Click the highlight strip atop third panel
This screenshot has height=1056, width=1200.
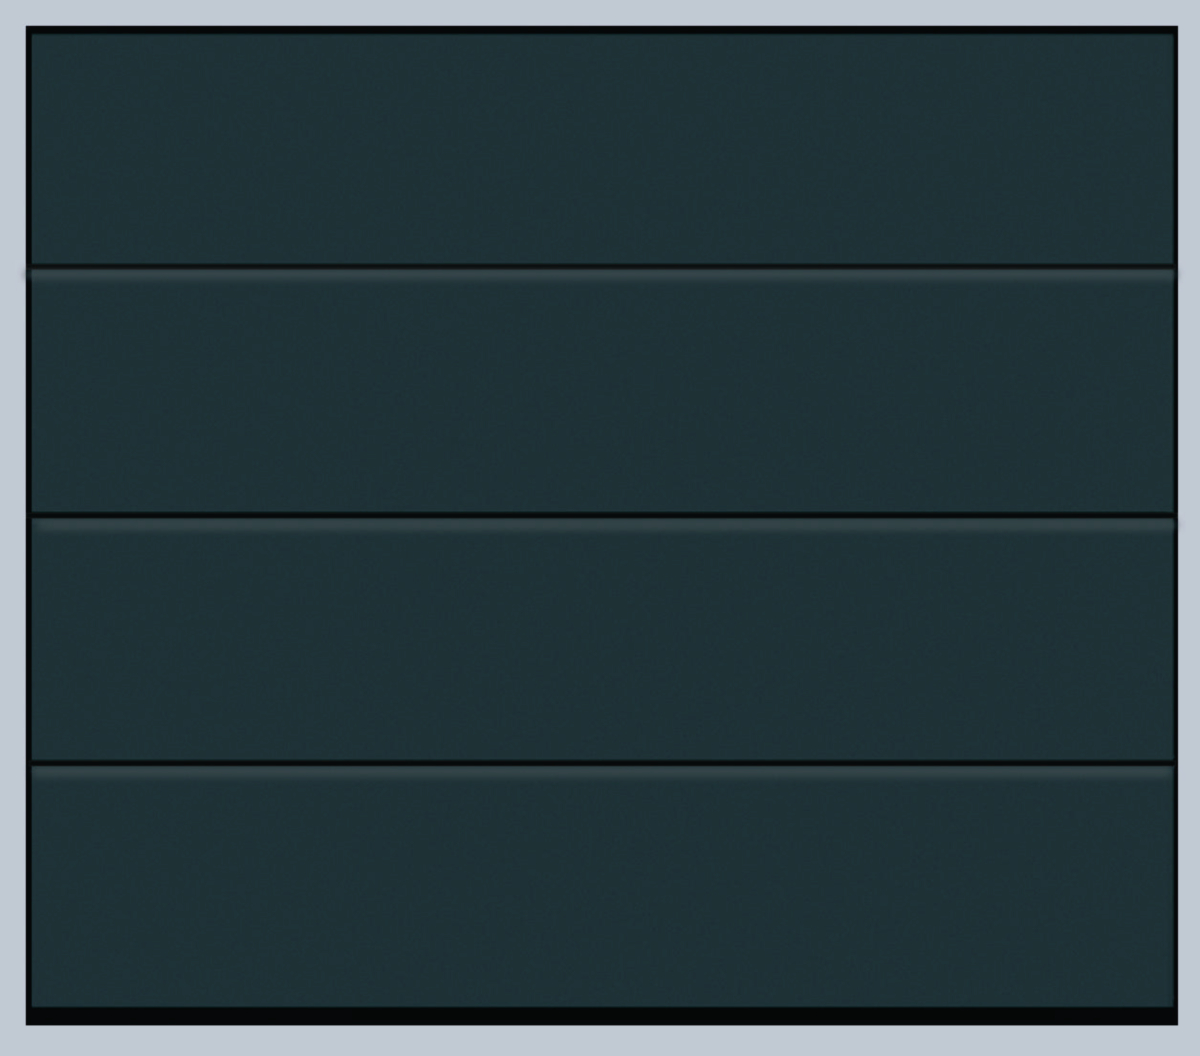click(x=602, y=524)
